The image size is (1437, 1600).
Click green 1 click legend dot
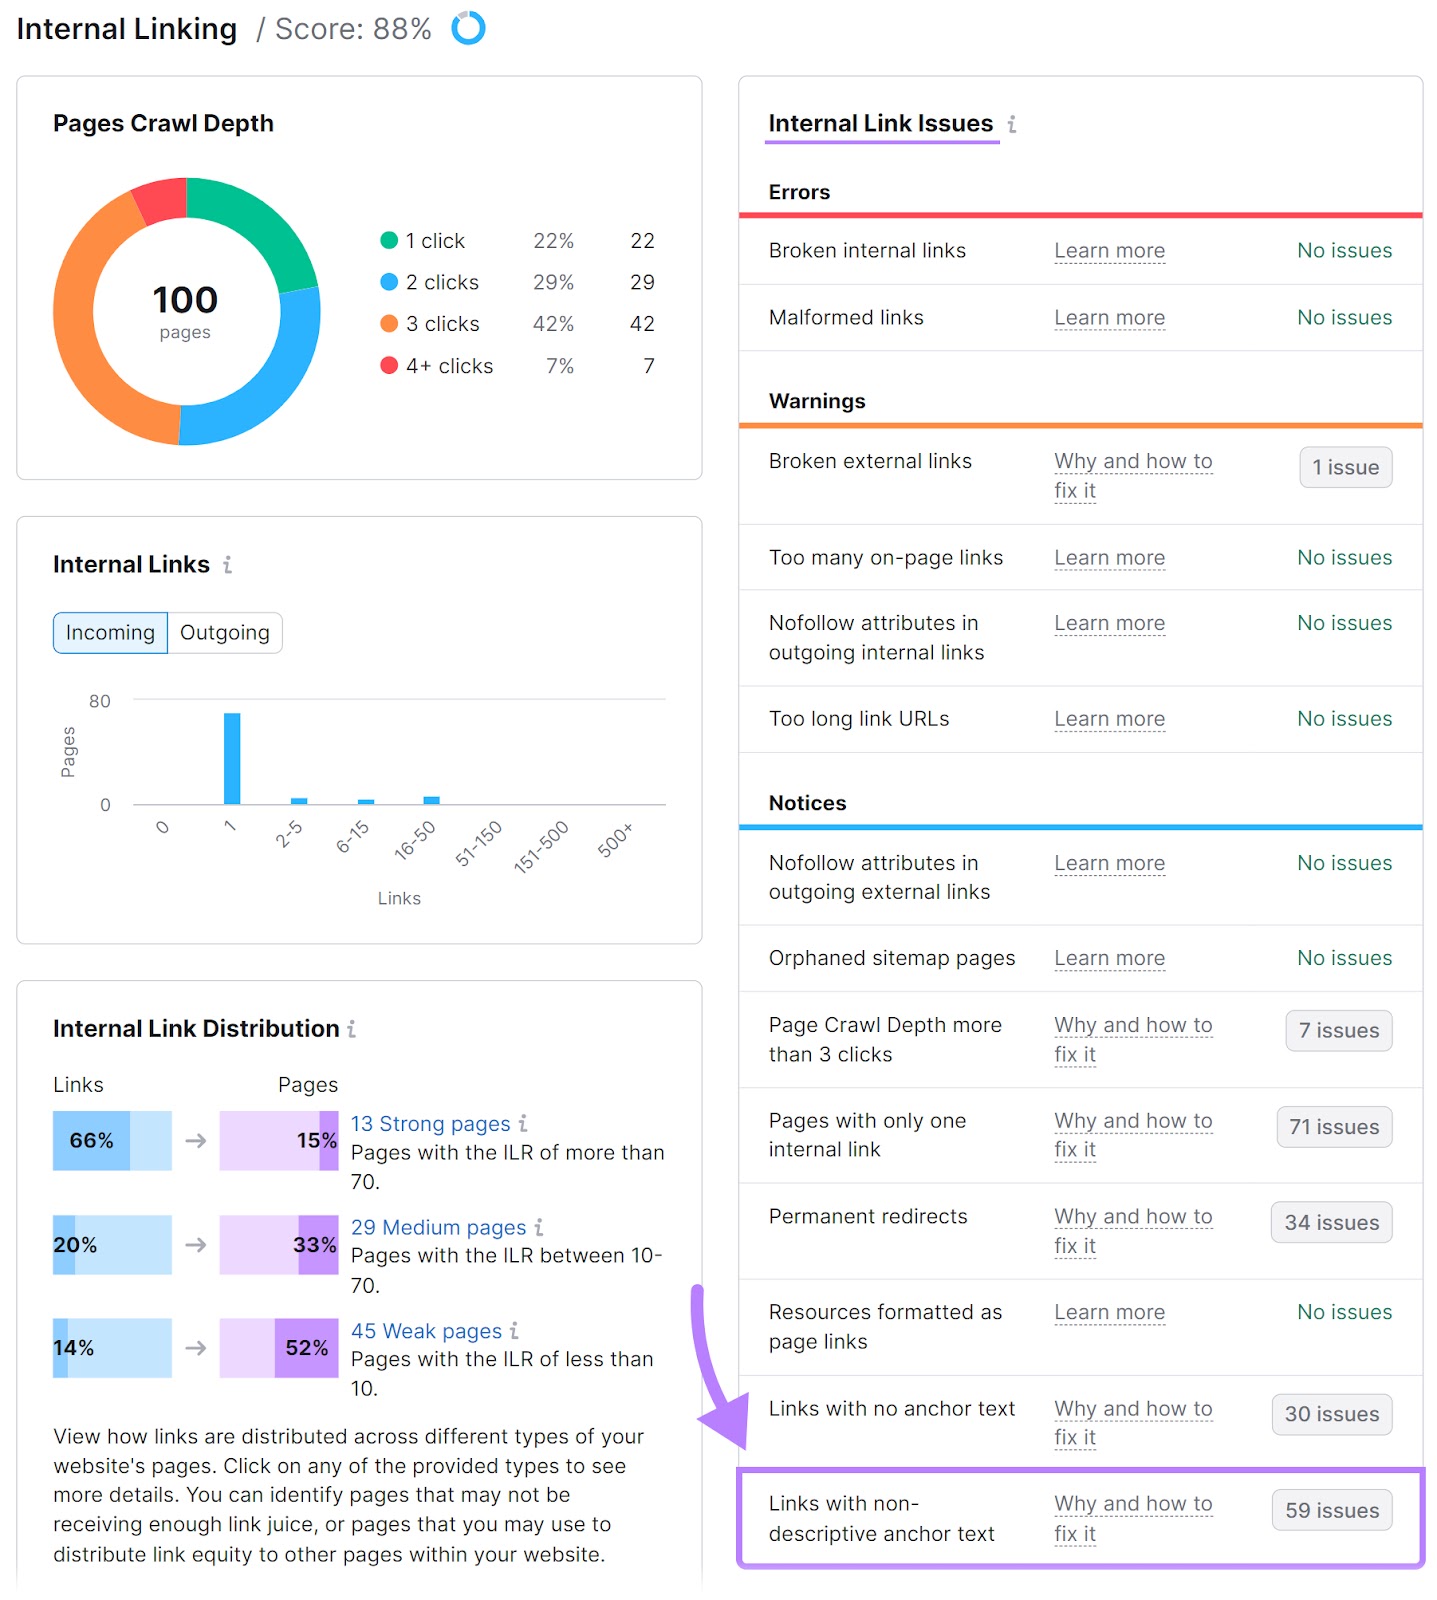click(389, 241)
